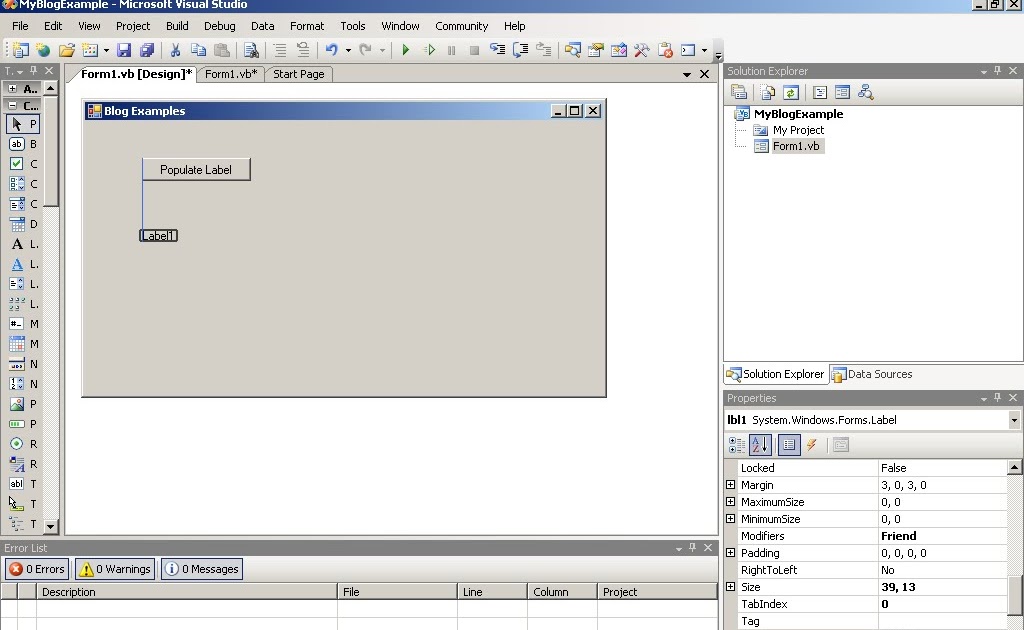Screen dimensions: 1024x630
Task: Select the Label control (A icon) in Toolbox
Action: 22,244
